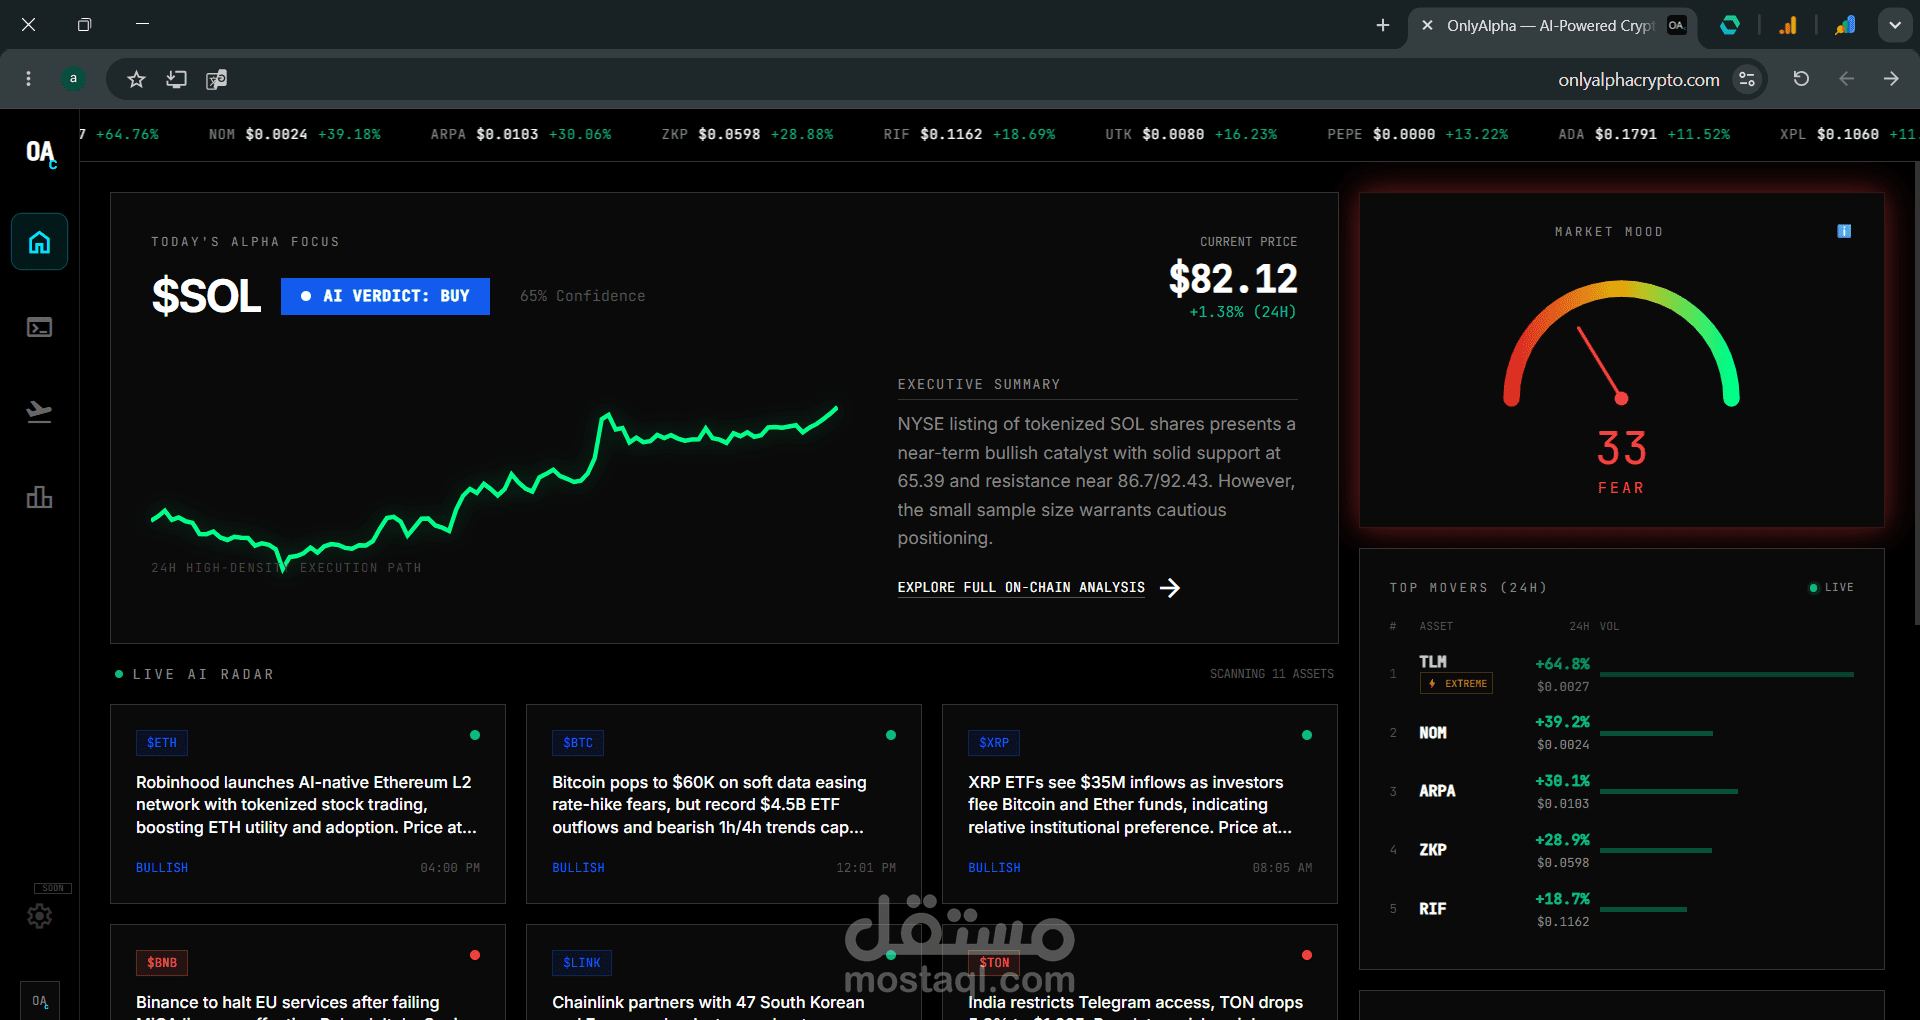Click the SOL 24H price chart

click(494, 488)
